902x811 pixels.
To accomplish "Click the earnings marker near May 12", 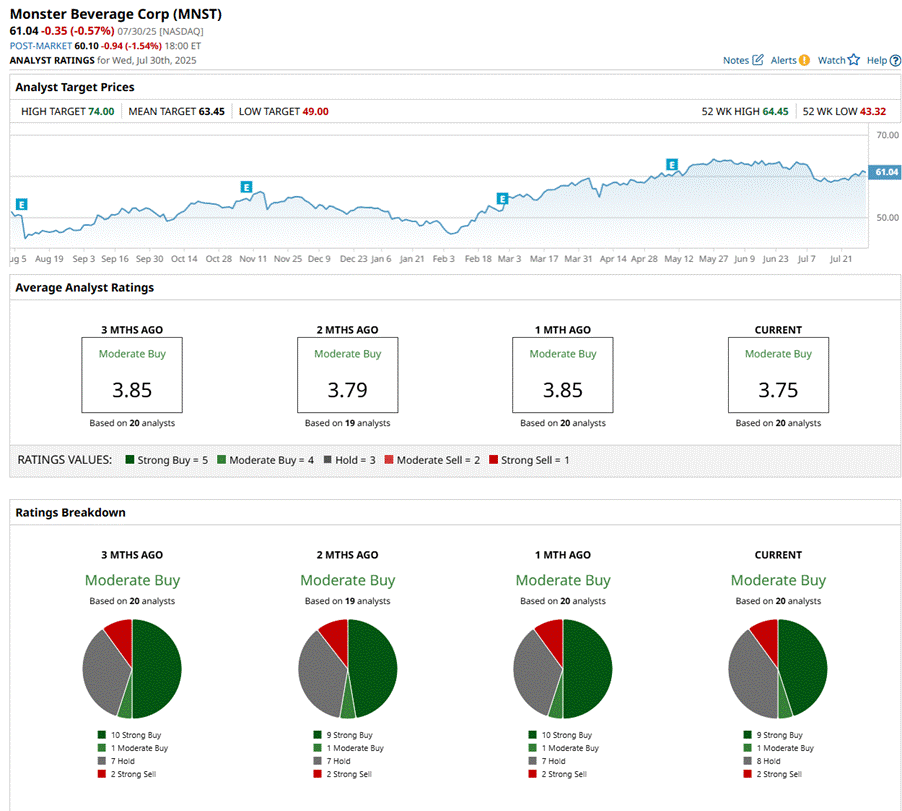I will click(671, 165).
